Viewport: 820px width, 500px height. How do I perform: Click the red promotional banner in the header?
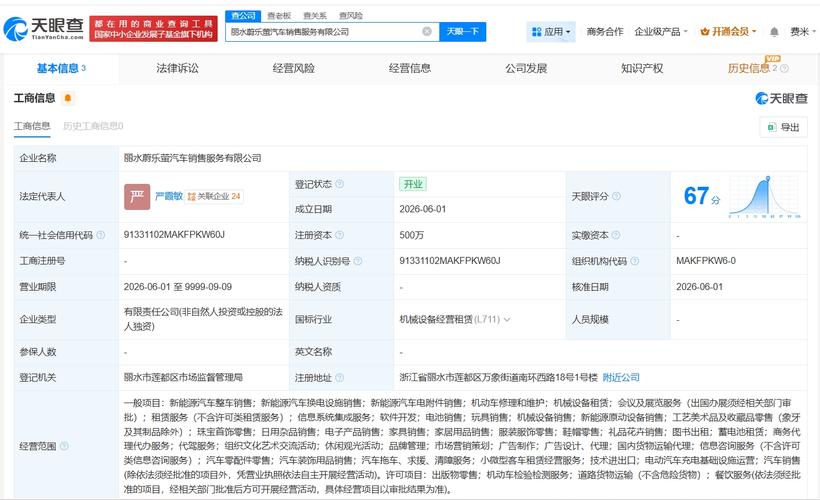153,29
